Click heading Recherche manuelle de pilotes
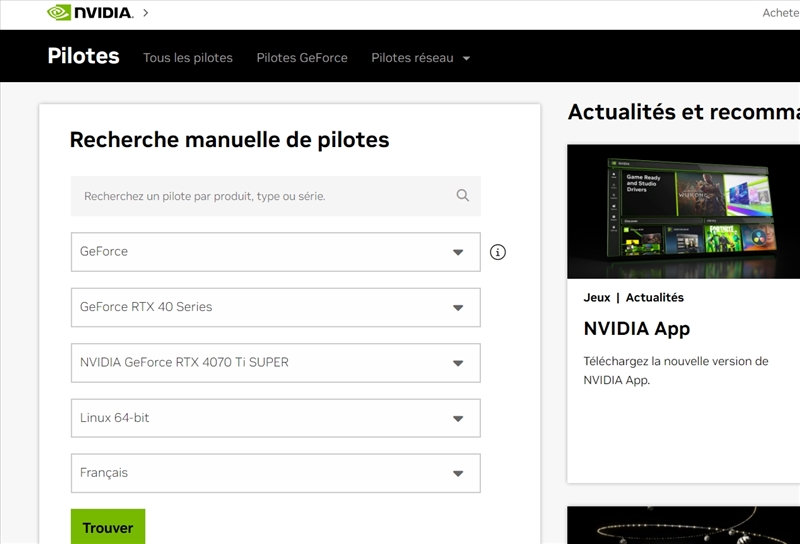The height and width of the screenshot is (544, 800). 230,140
